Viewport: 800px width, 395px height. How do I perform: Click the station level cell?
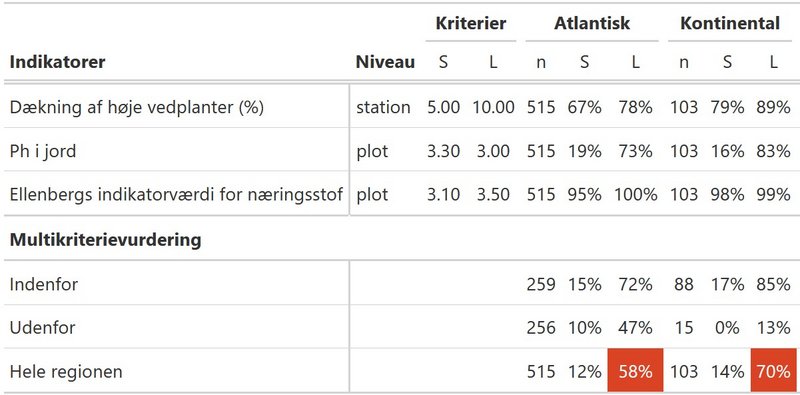coord(383,108)
